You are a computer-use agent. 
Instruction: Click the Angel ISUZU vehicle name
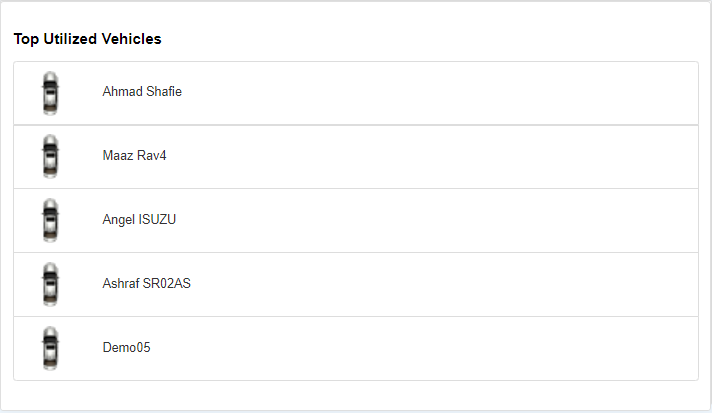point(139,220)
